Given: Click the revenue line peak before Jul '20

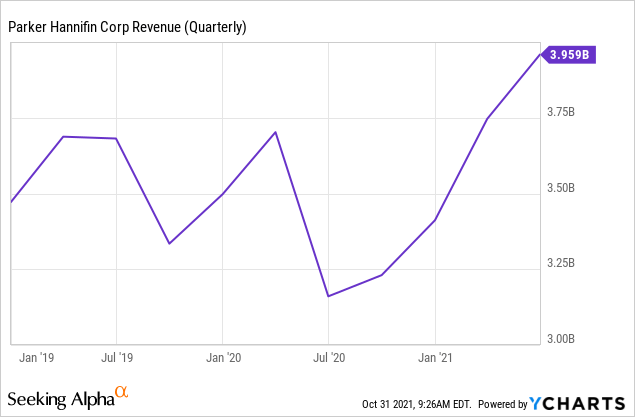Looking at the screenshot, I should pos(275,132).
